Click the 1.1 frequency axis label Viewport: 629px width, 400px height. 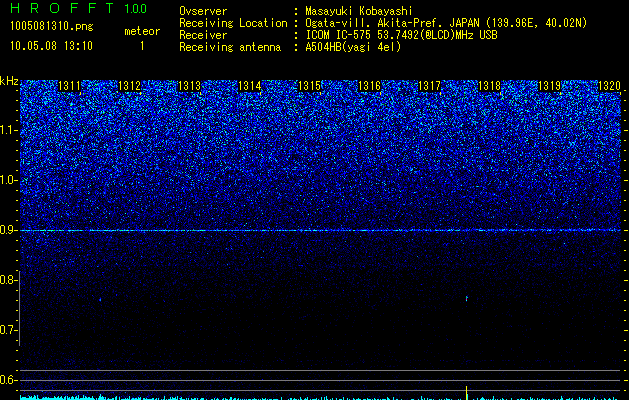coord(7,130)
